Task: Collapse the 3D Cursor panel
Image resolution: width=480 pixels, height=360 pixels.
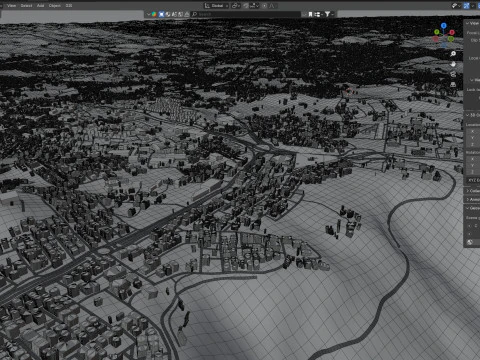Action: click(x=473, y=115)
